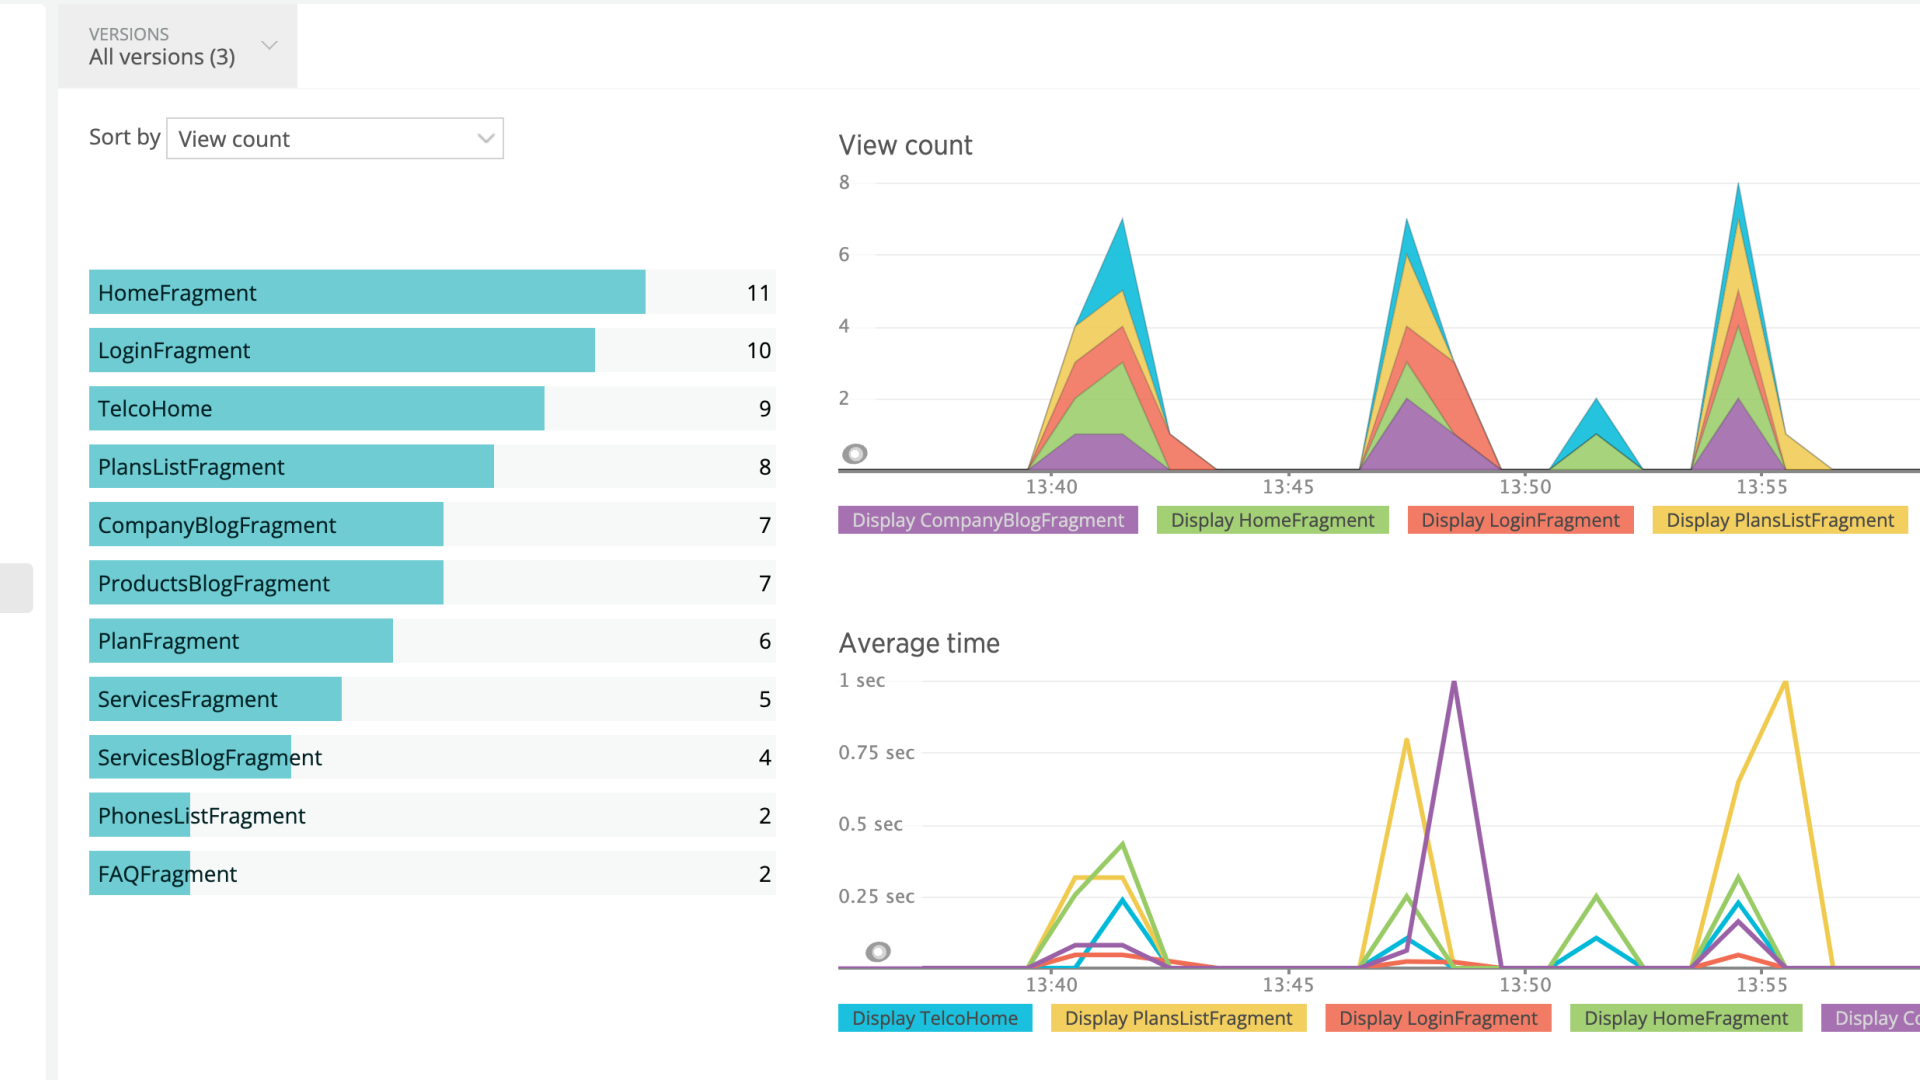Click the circular marker icon on View count chart

click(x=855, y=453)
